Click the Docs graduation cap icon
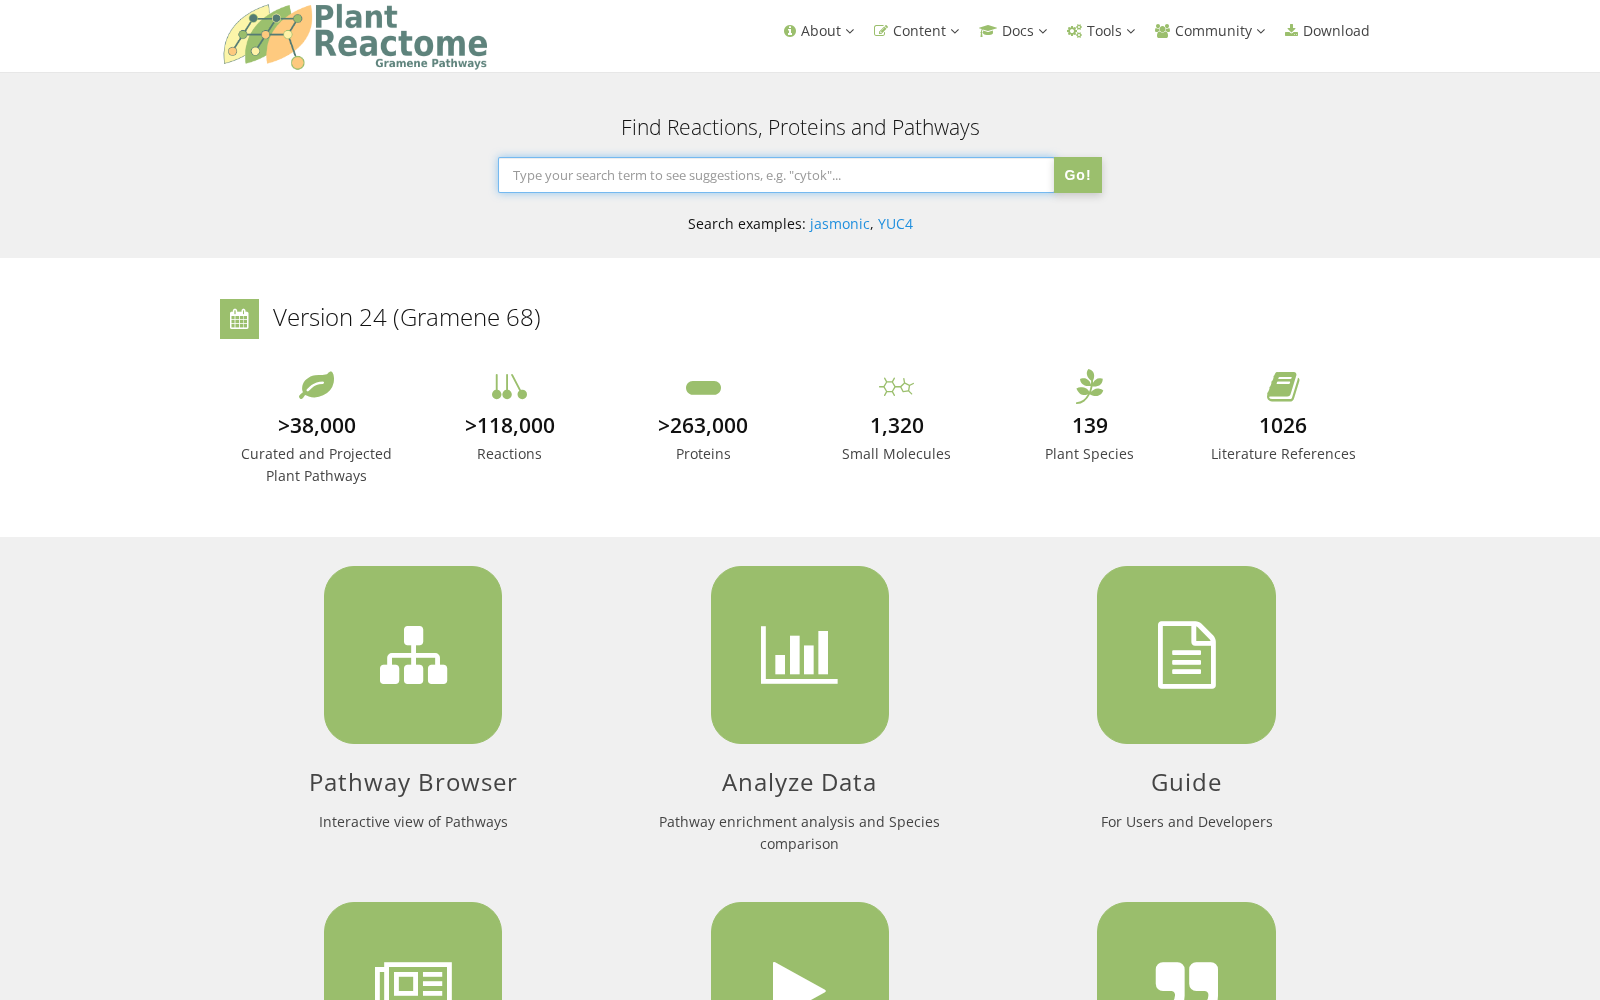 (x=988, y=31)
